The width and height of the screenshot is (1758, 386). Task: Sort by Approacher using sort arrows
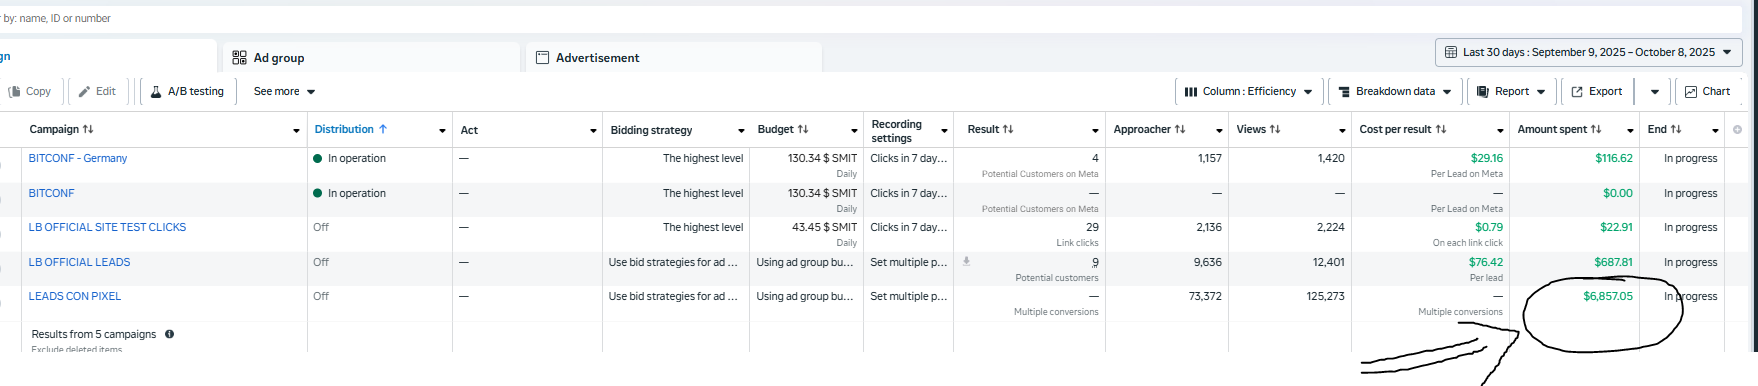point(1180,129)
